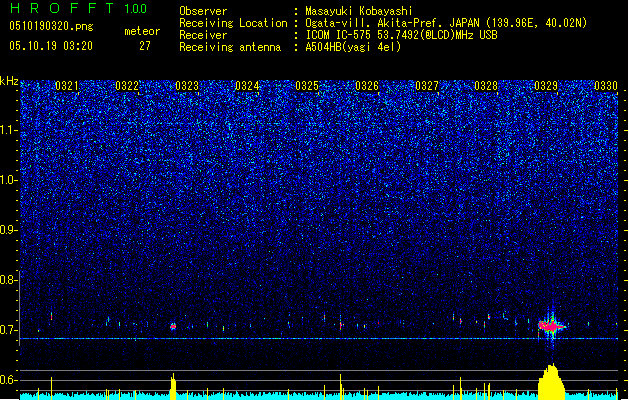Click the 0.7 kHz axis label
The image size is (629, 400).
point(8,330)
